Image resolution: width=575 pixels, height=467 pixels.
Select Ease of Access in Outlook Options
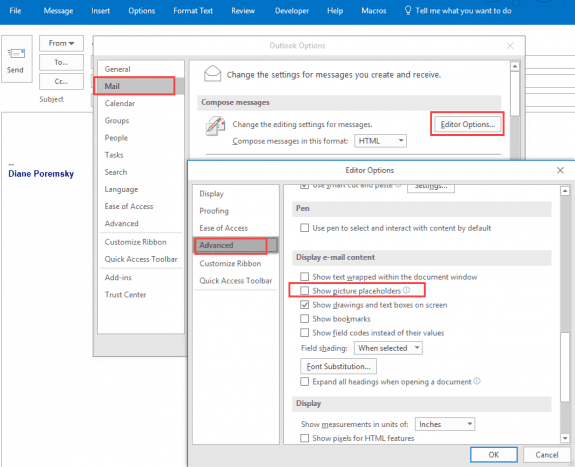tap(141, 206)
